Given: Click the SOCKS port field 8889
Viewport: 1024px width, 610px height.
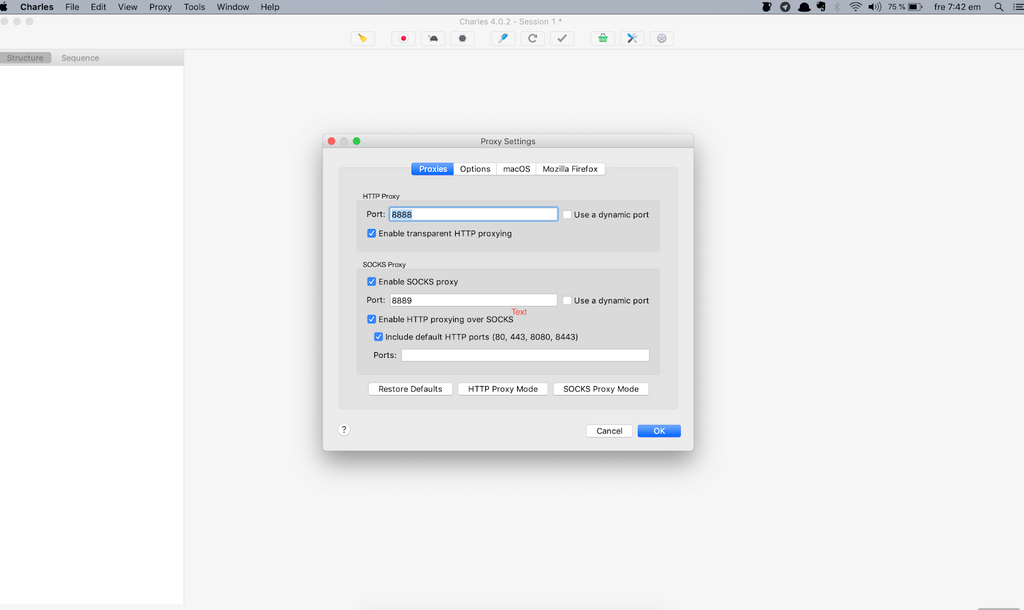Looking at the screenshot, I should (x=473, y=300).
